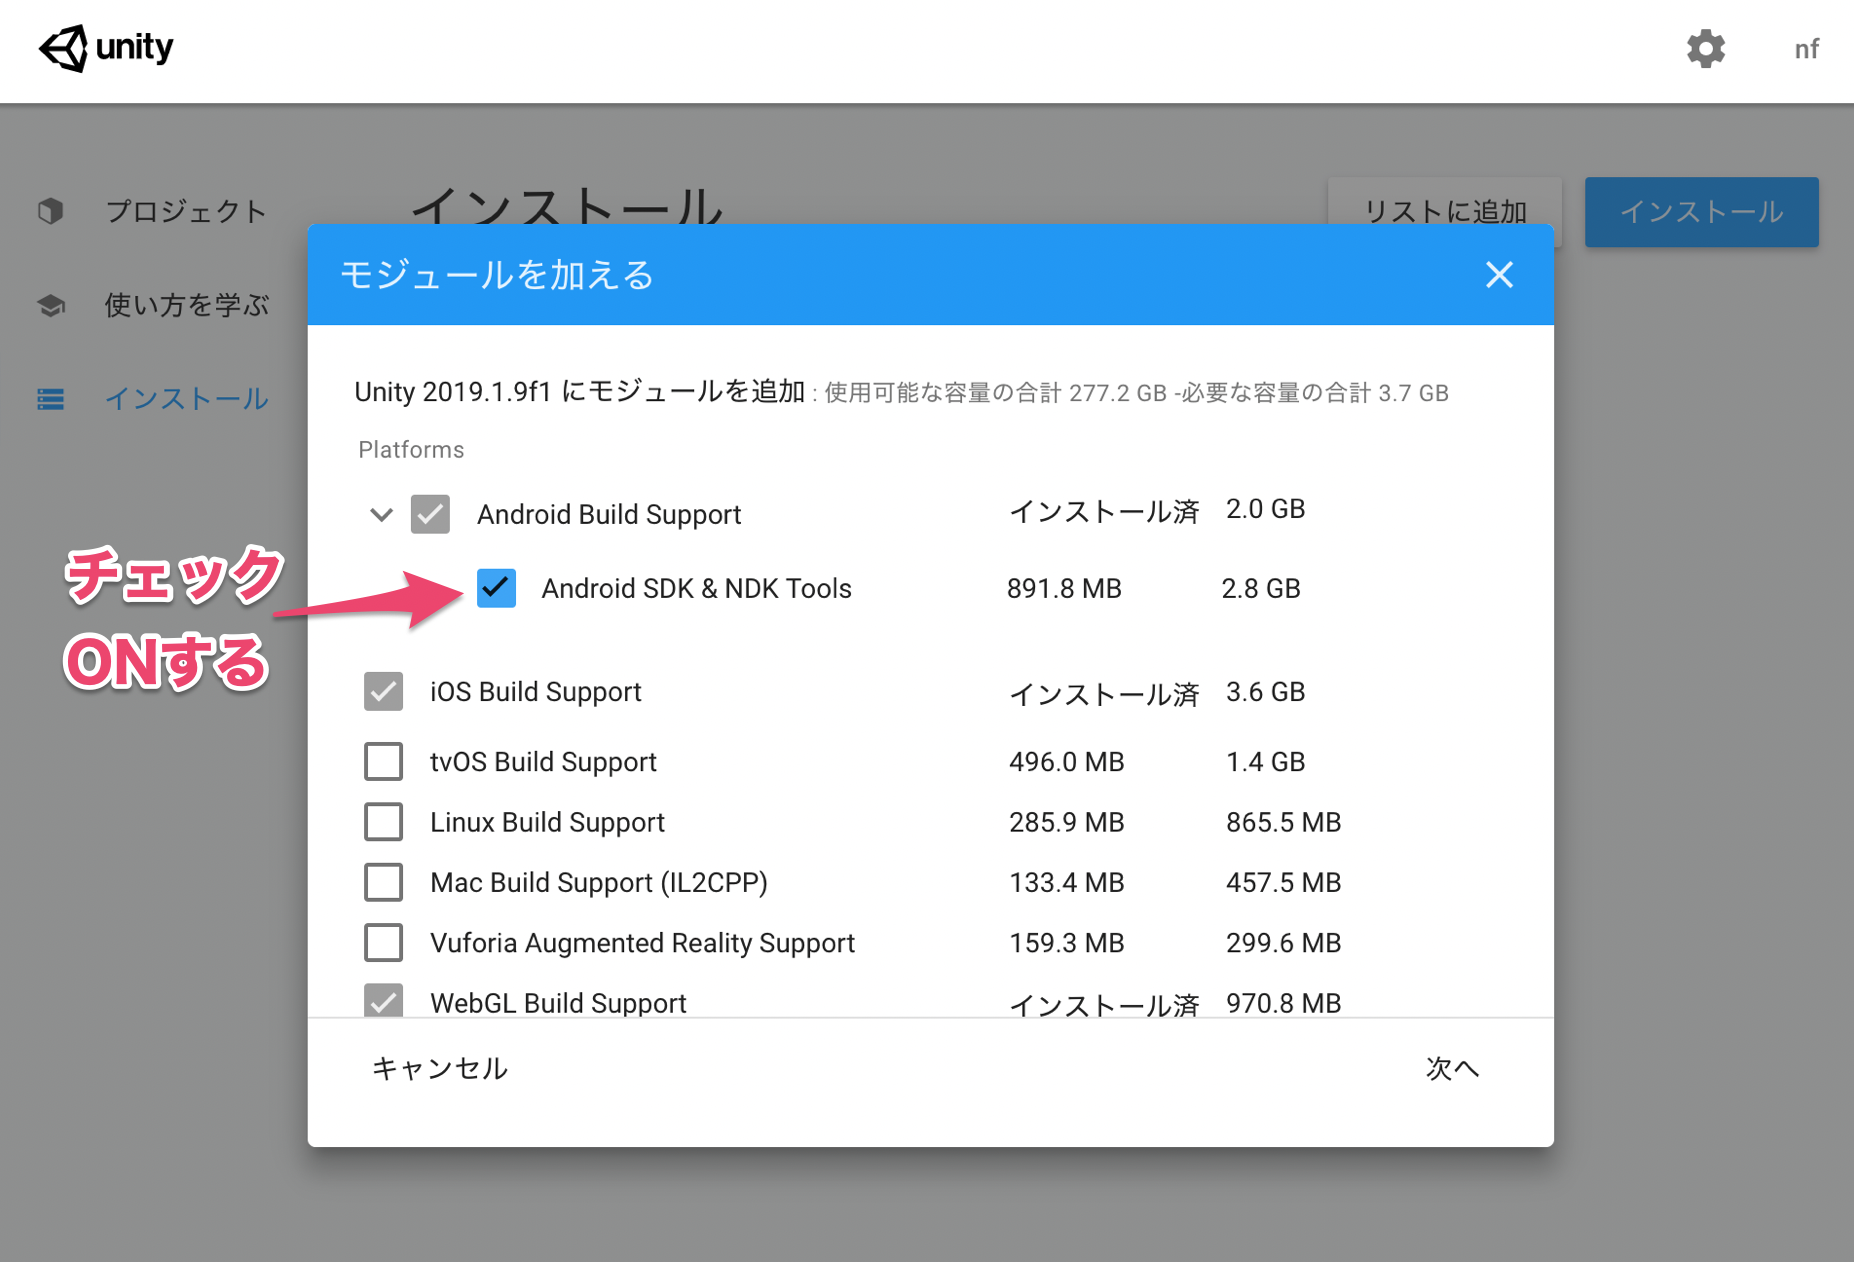1854x1262 pixels.
Task: Toggle the WebGL Build Support checkbox
Action: 383,1000
